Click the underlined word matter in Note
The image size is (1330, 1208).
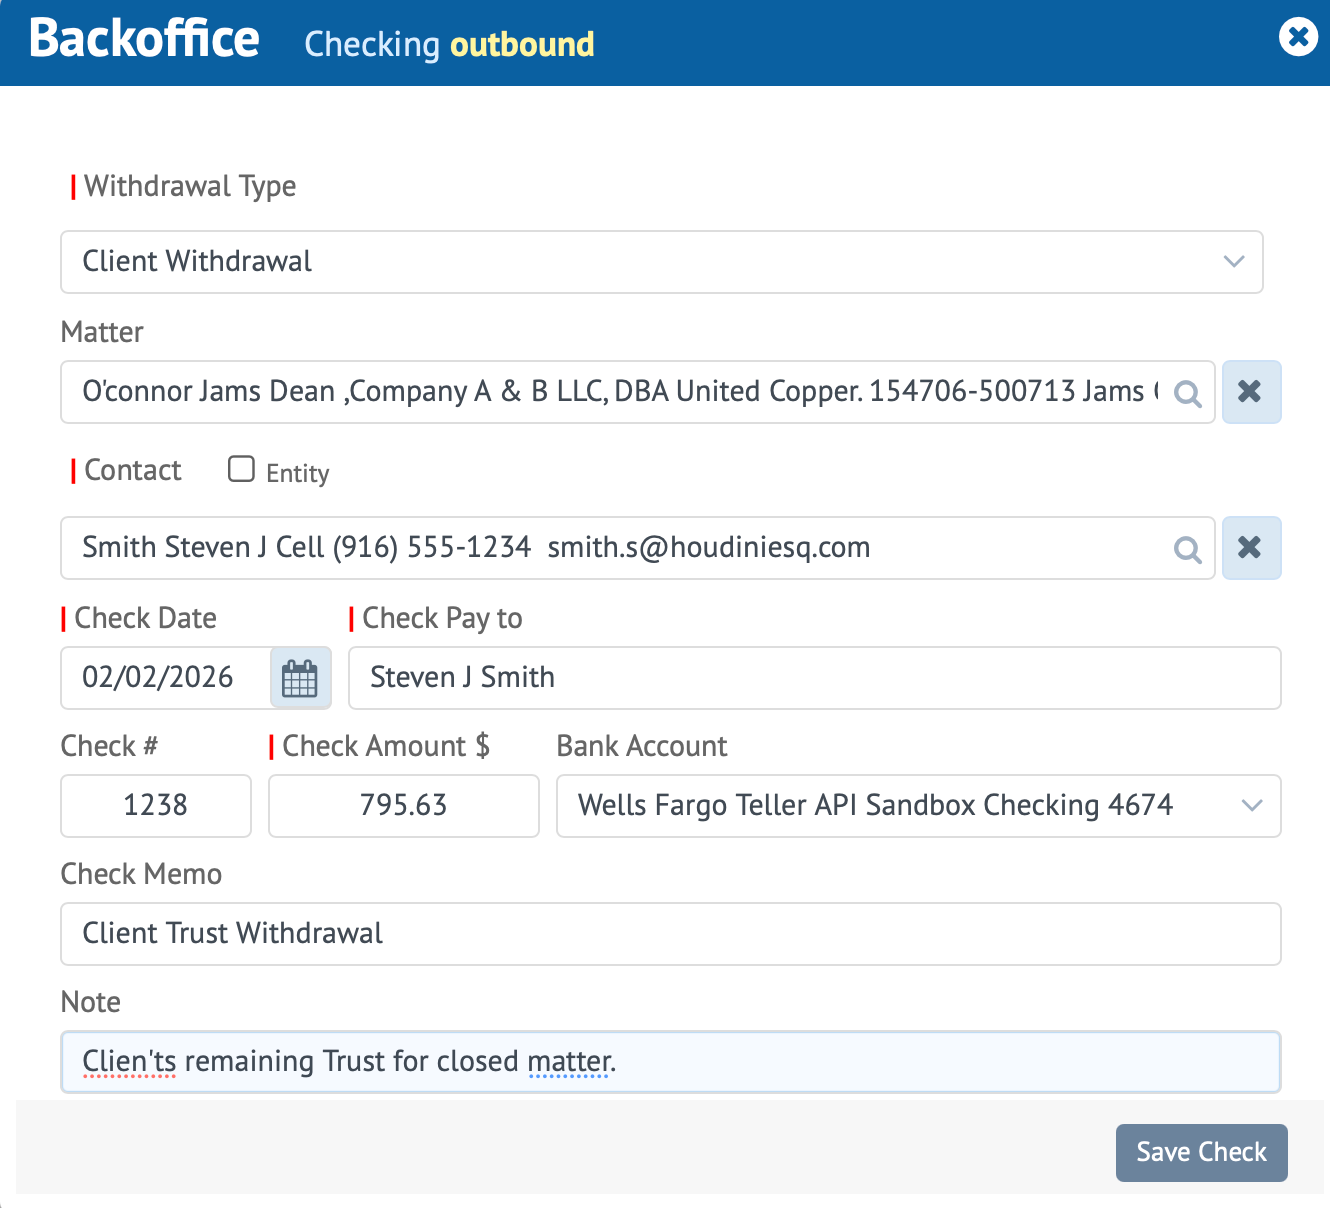click(x=569, y=1061)
